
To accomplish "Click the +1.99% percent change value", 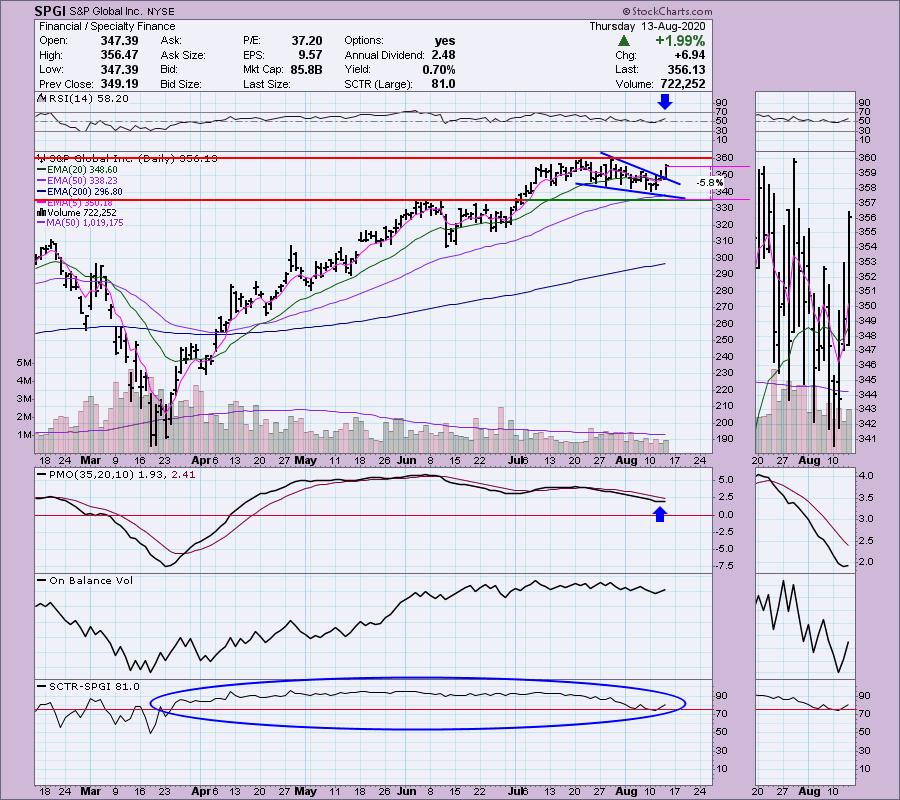I will 680,41.
